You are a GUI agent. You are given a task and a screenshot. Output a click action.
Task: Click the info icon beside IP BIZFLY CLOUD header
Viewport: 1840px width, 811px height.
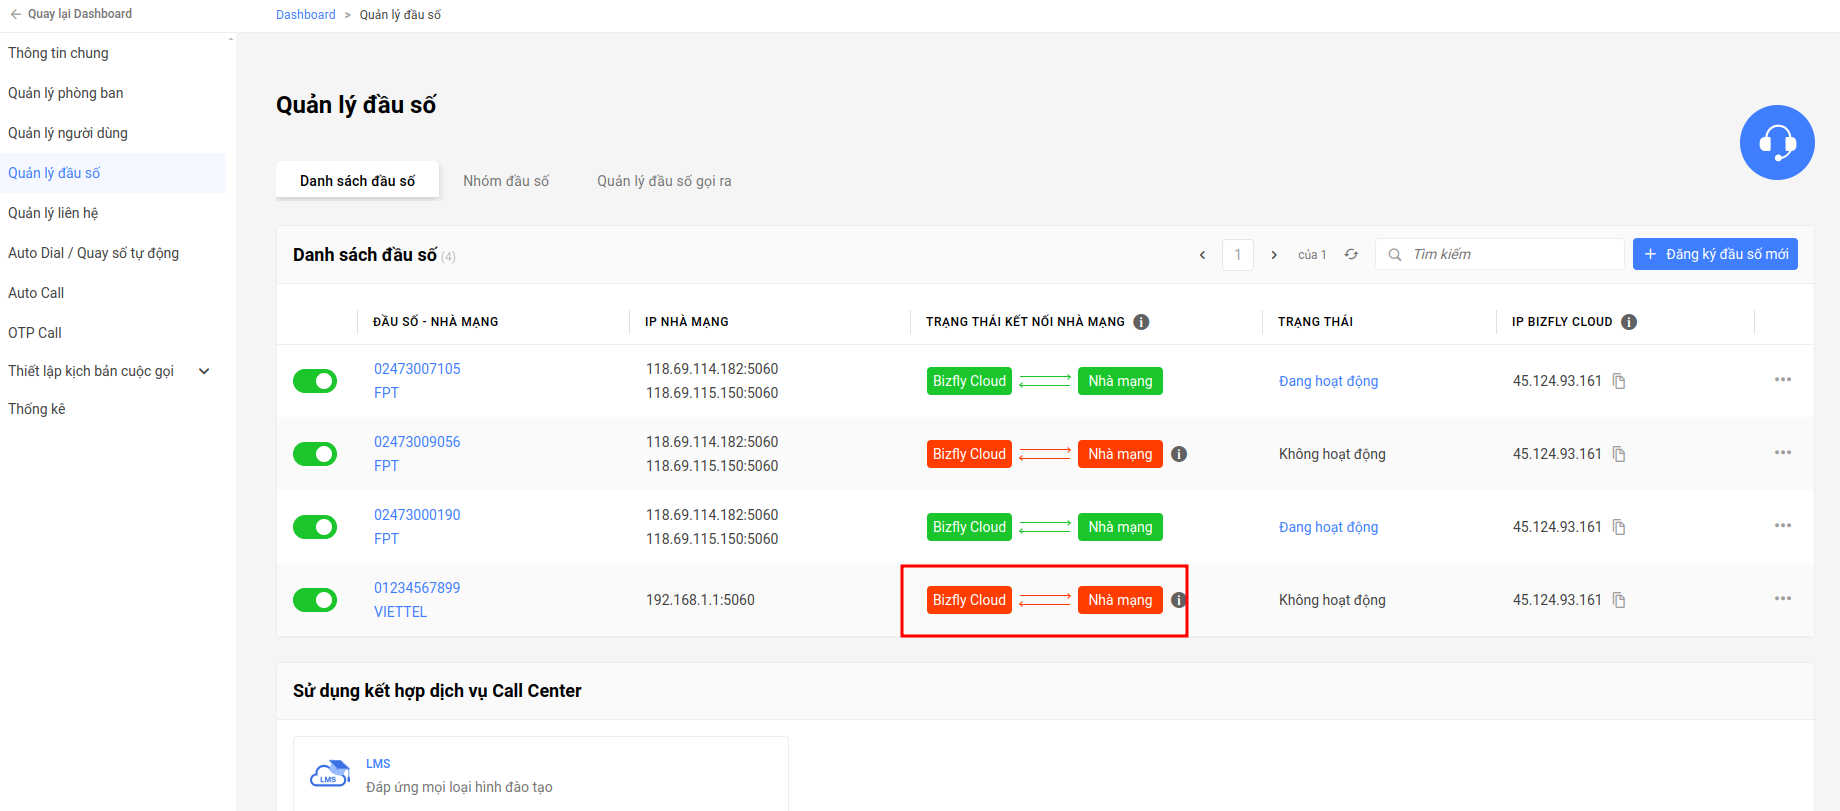tap(1629, 322)
